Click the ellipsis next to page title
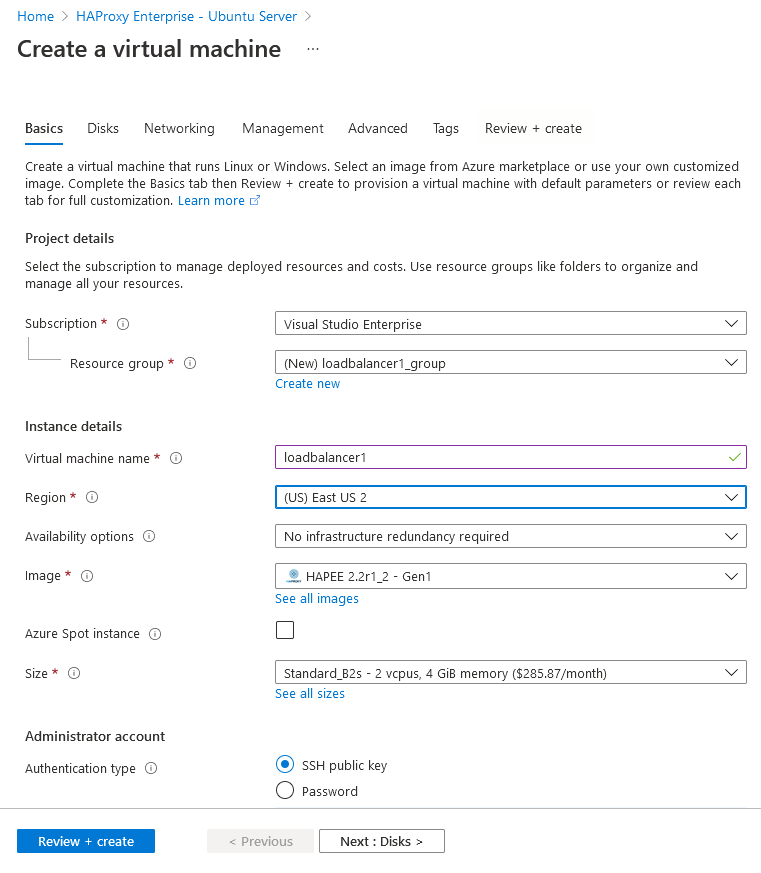 point(312,49)
